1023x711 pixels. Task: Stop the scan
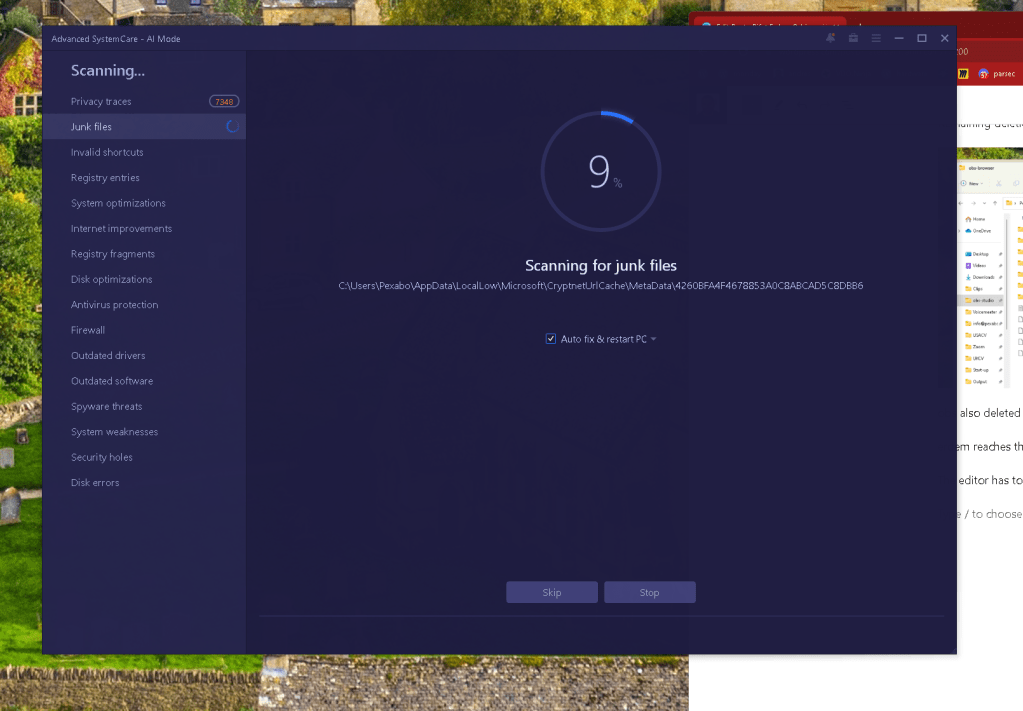[x=650, y=592]
